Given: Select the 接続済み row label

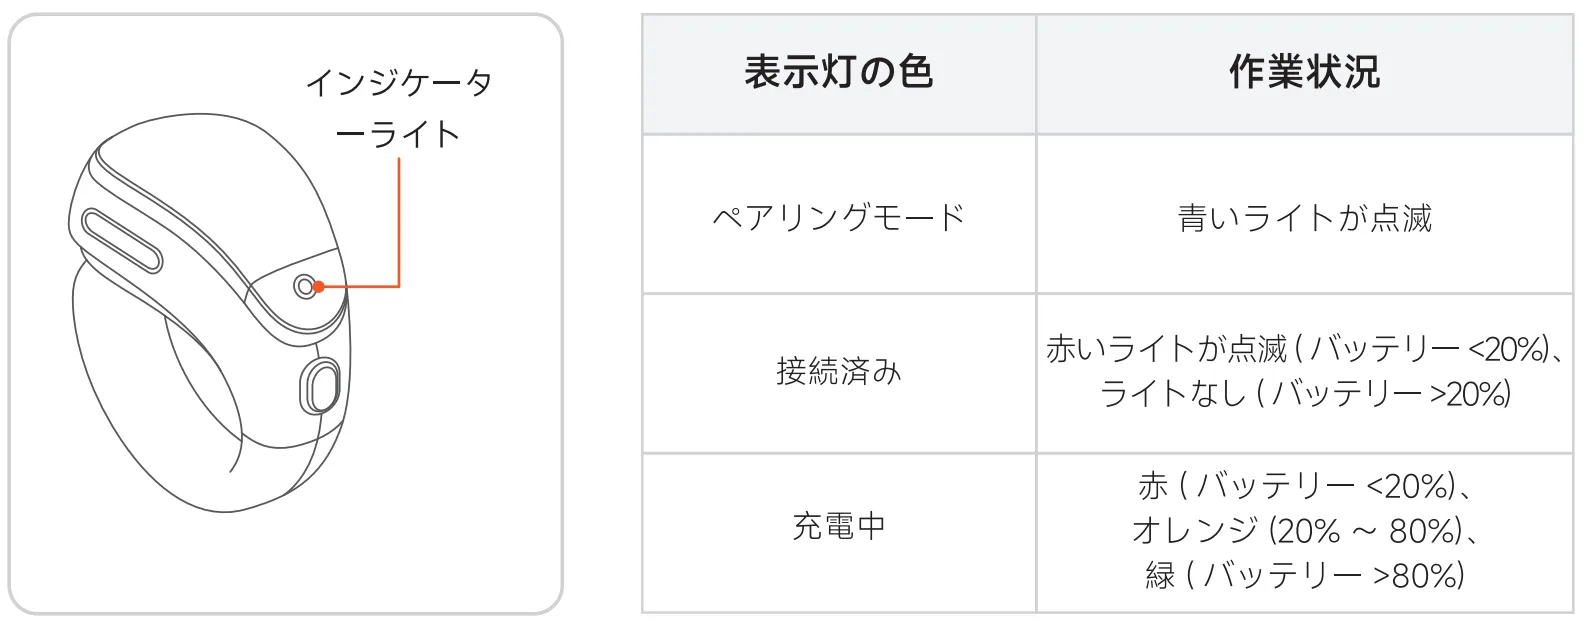Looking at the screenshot, I should pyautogui.click(x=838, y=372).
